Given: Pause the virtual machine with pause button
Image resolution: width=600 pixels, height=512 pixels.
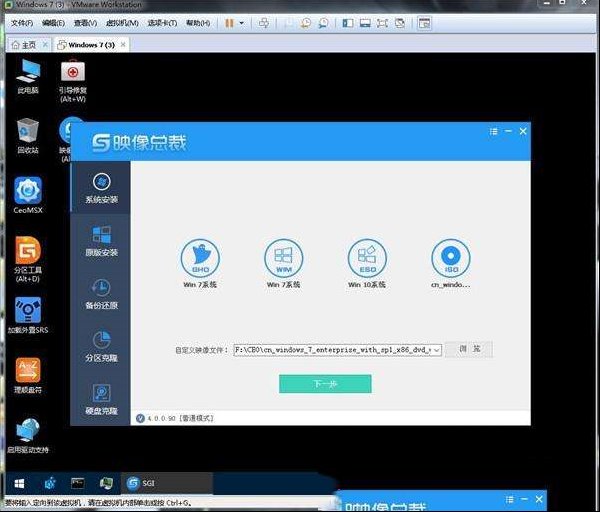Looking at the screenshot, I should pos(229,23).
